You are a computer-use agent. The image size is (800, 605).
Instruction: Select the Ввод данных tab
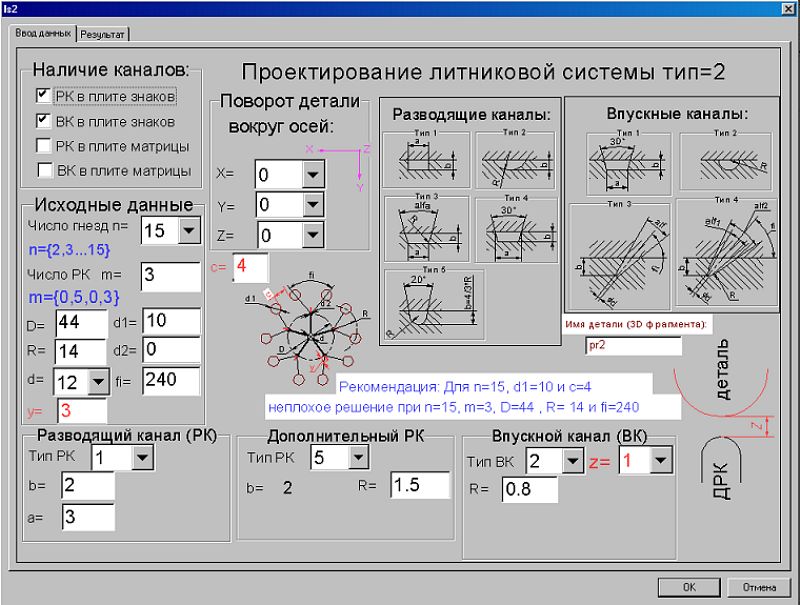pos(42,32)
